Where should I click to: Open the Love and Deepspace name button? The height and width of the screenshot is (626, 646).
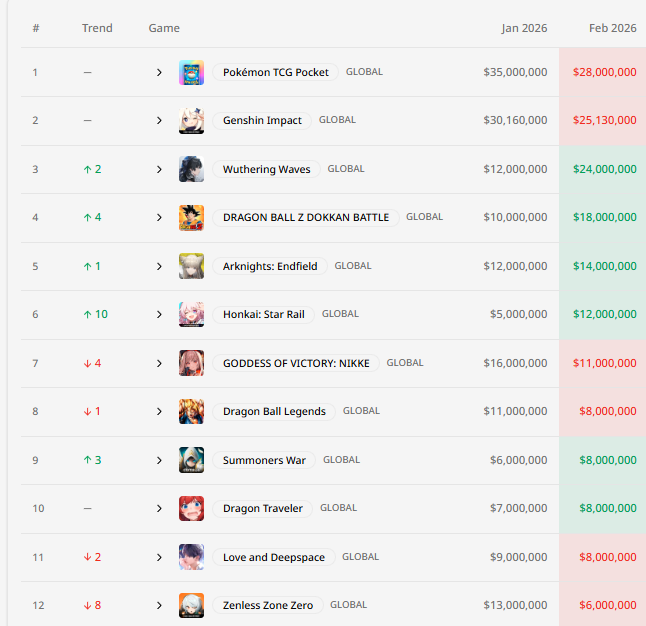274,557
